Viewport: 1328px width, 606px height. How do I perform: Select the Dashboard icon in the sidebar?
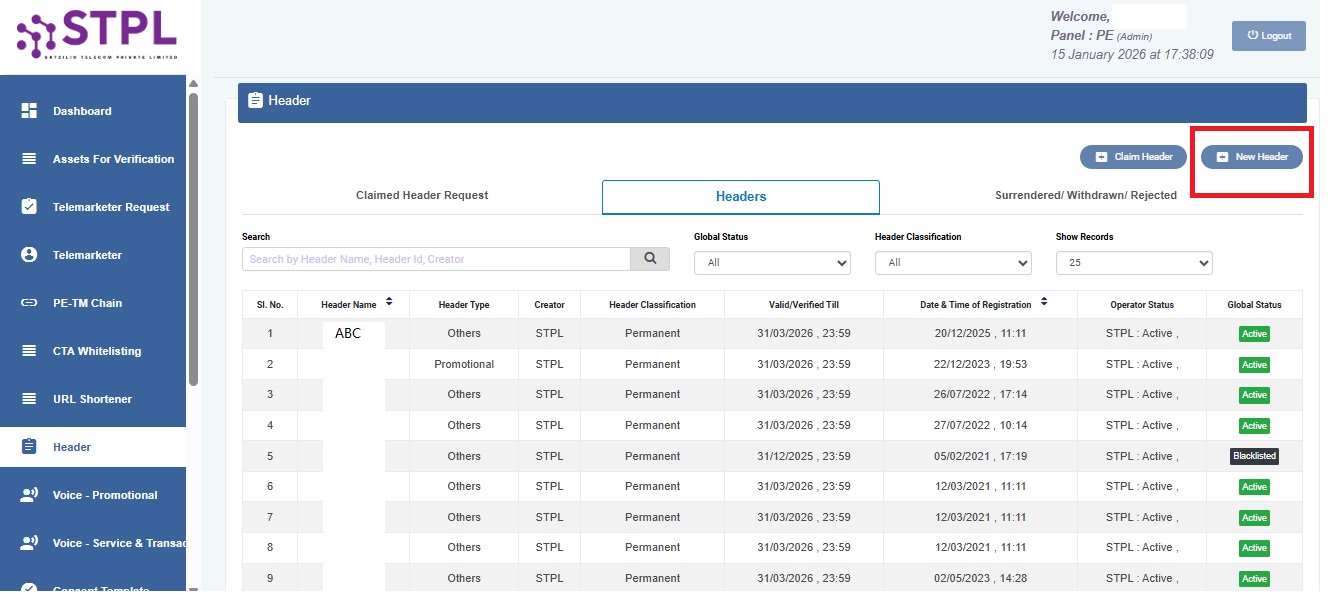[x=28, y=110]
